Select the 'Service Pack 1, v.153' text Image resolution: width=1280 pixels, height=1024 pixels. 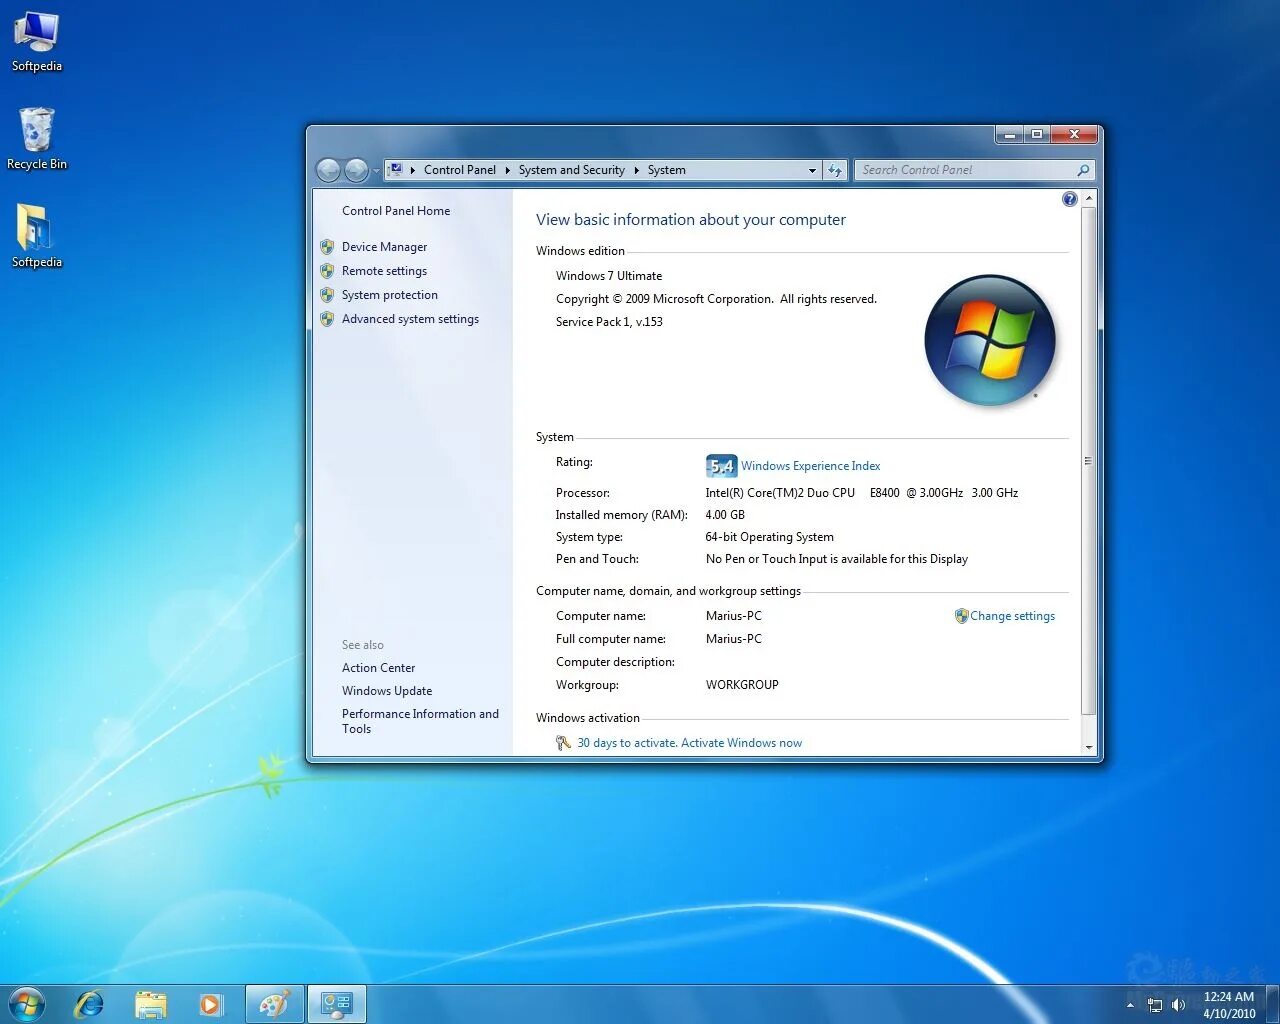[609, 322]
